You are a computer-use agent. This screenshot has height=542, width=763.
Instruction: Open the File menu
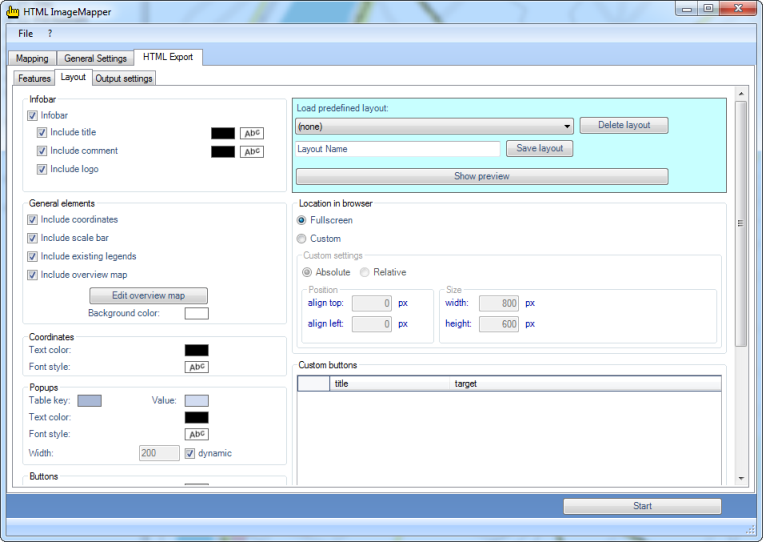pos(25,34)
